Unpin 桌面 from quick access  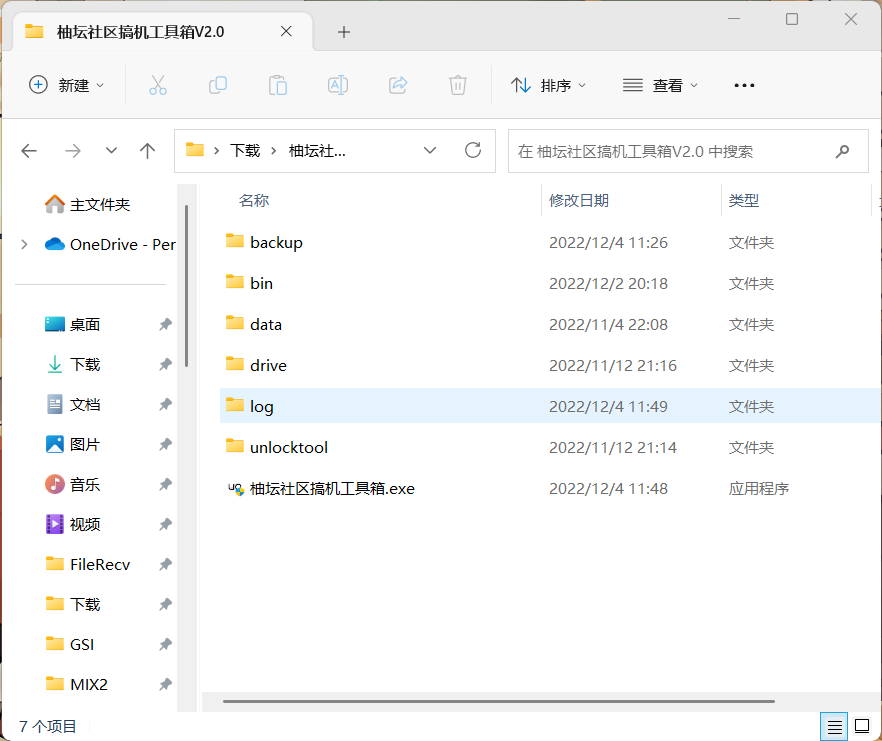pos(165,325)
